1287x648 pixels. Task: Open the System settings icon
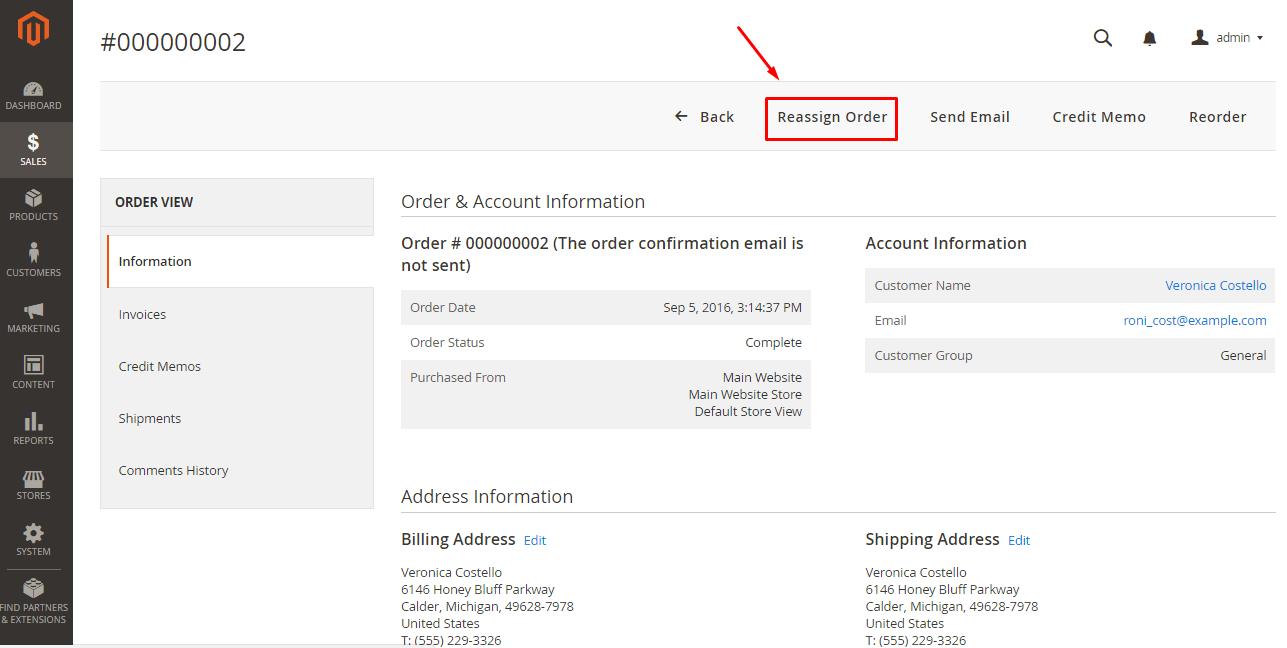(34, 537)
